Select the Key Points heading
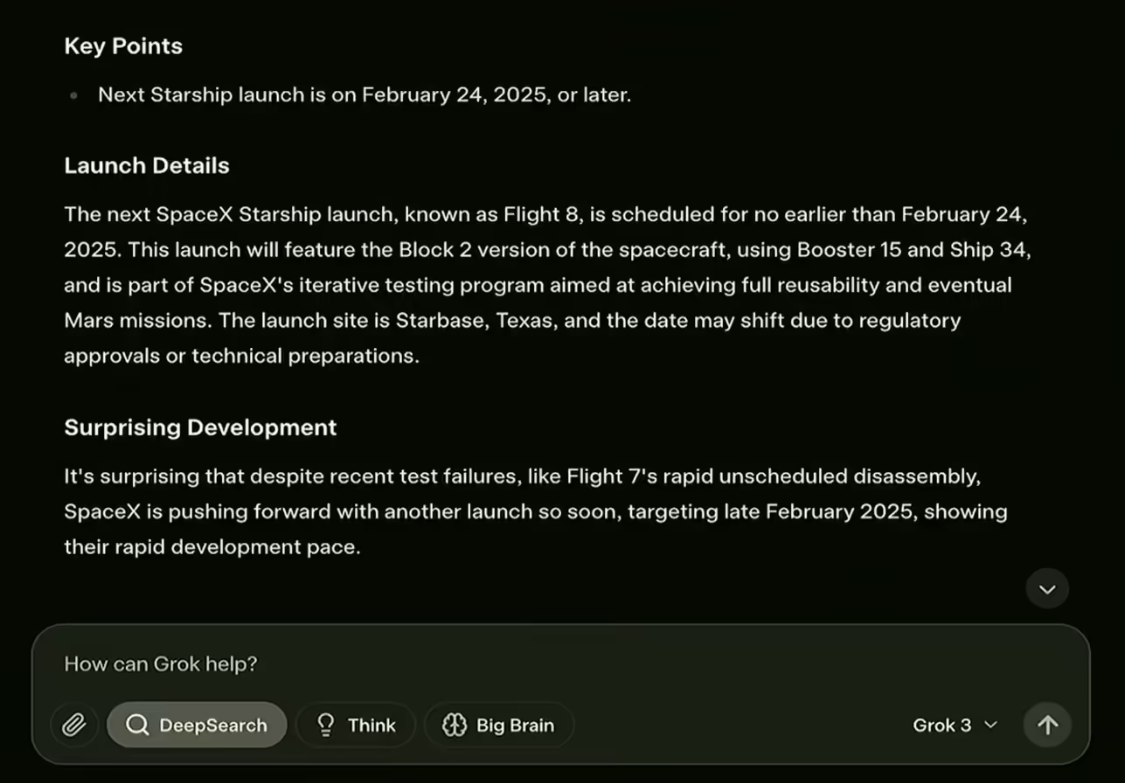1125x783 pixels. [x=123, y=46]
